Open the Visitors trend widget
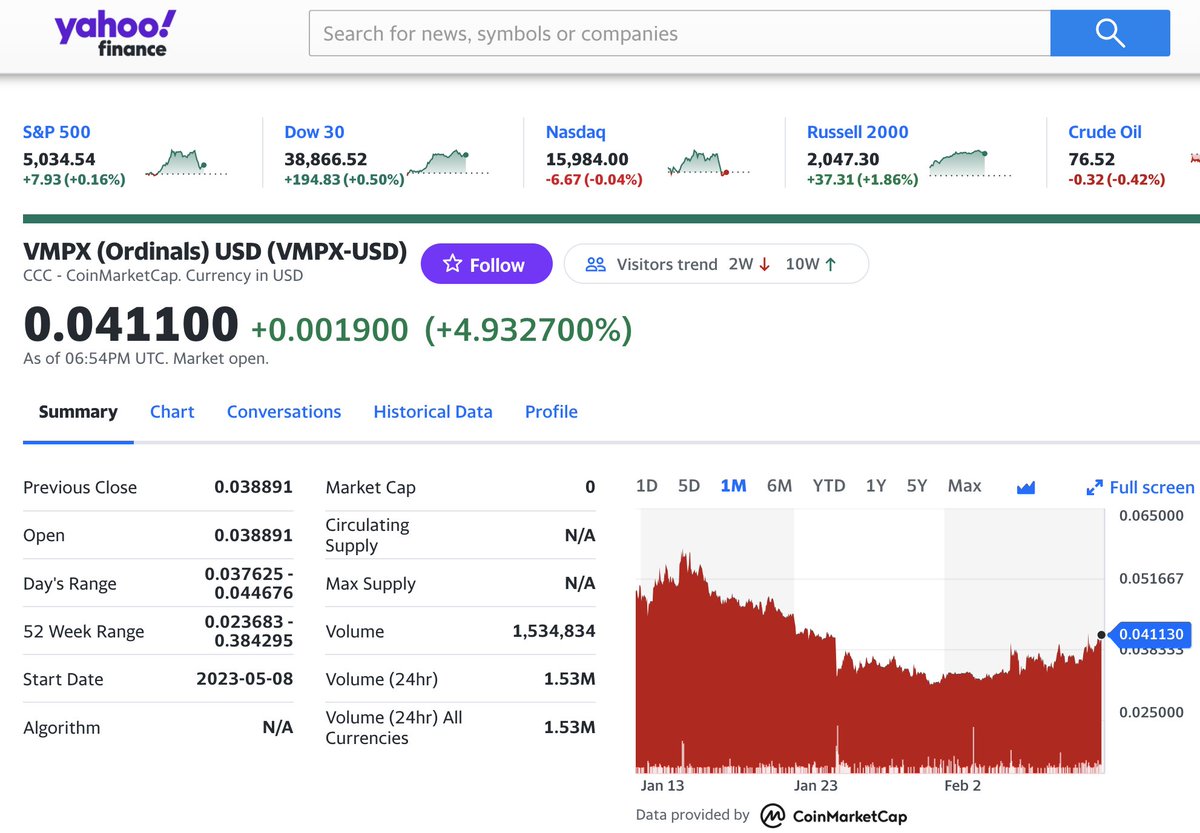 click(x=716, y=264)
